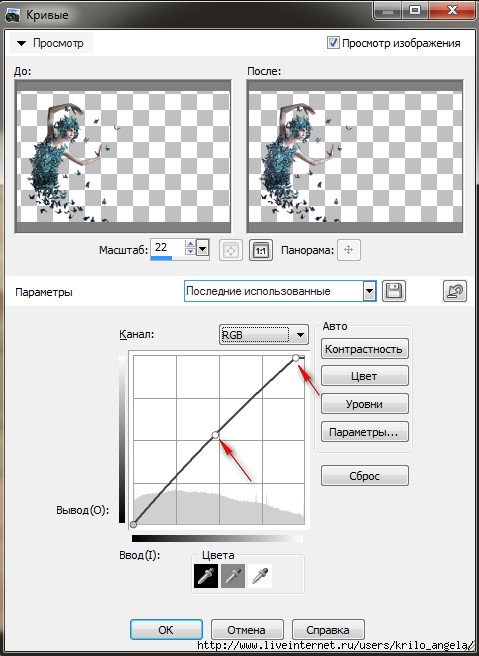Click the После preview thumbnail
Viewport: 479px width, 656px height.
coord(355,156)
